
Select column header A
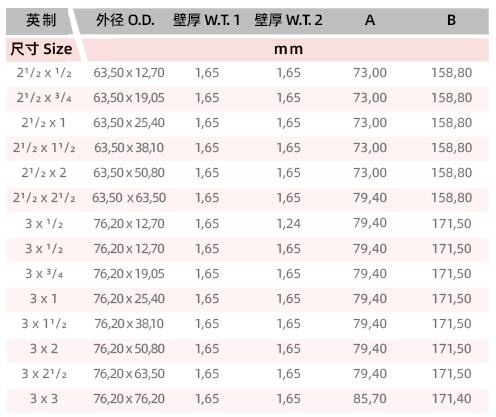point(370,20)
